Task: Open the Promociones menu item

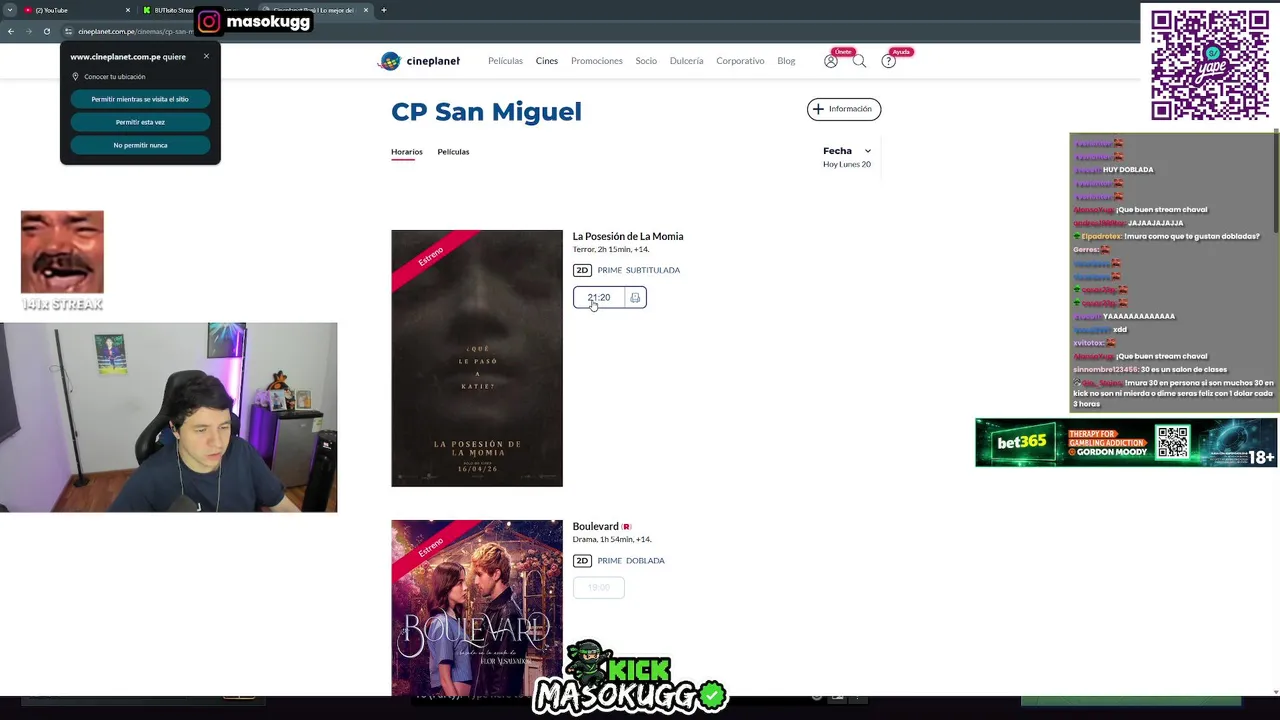Action: 597,61
